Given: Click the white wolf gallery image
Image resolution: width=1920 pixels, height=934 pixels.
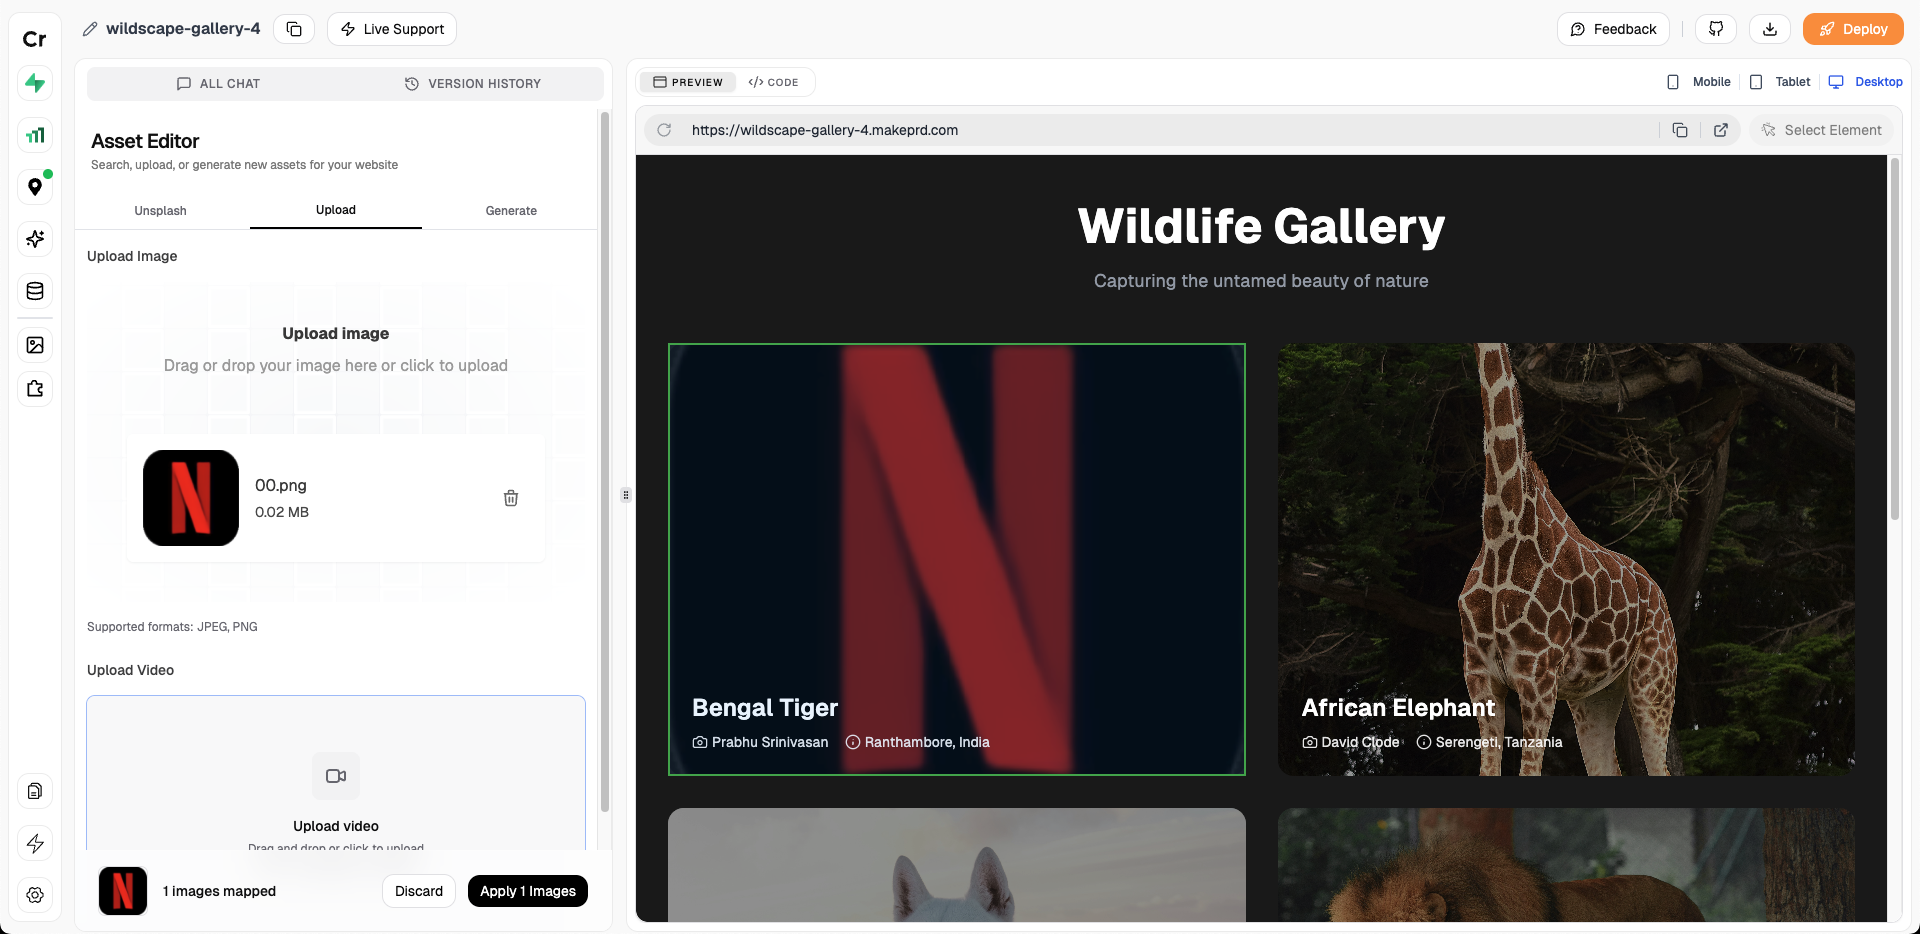Looking at the screenshot, I should 957,865.
